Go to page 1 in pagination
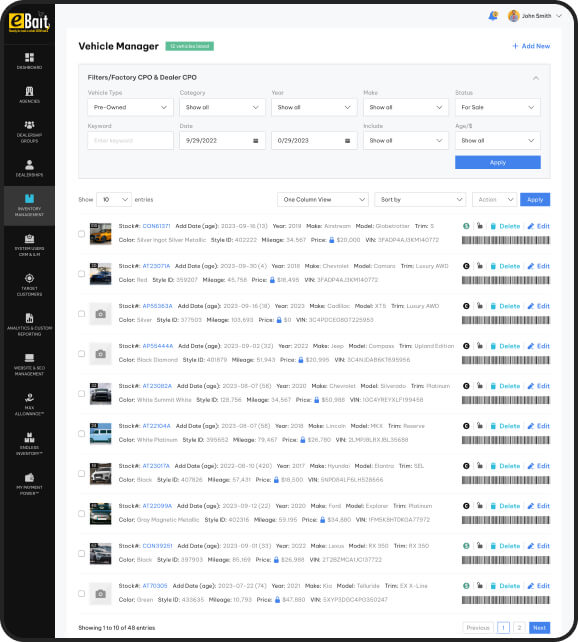Screen dimensions: 578x642 point(503,628)
